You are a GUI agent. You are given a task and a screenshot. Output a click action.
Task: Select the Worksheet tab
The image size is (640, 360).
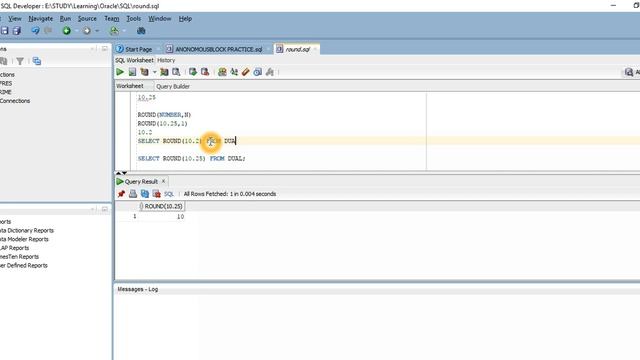click(130, 86)
